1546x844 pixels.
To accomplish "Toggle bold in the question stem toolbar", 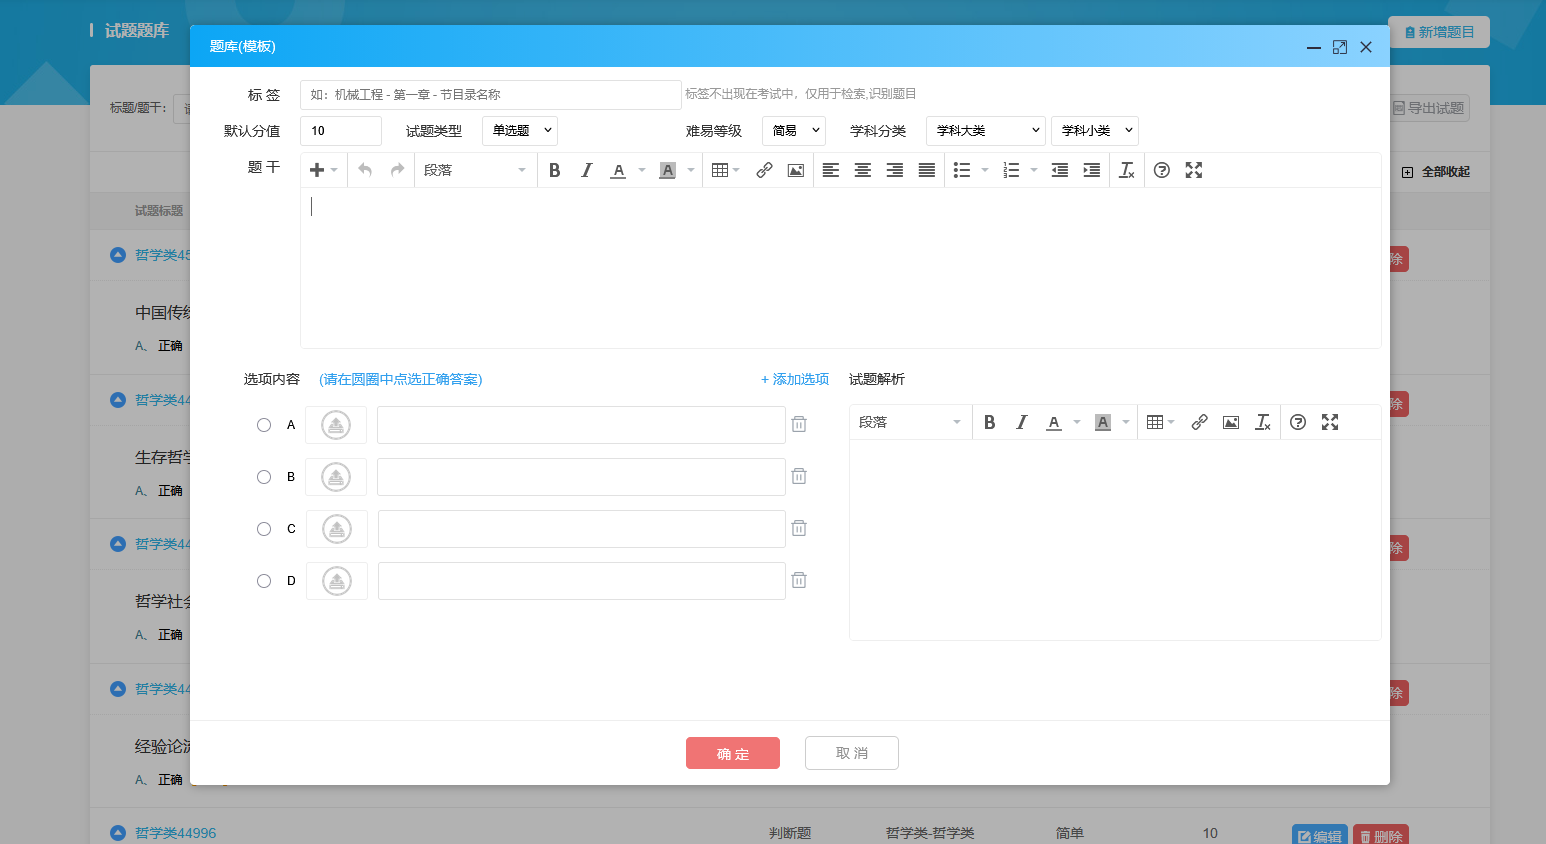I will click(555, 171).
